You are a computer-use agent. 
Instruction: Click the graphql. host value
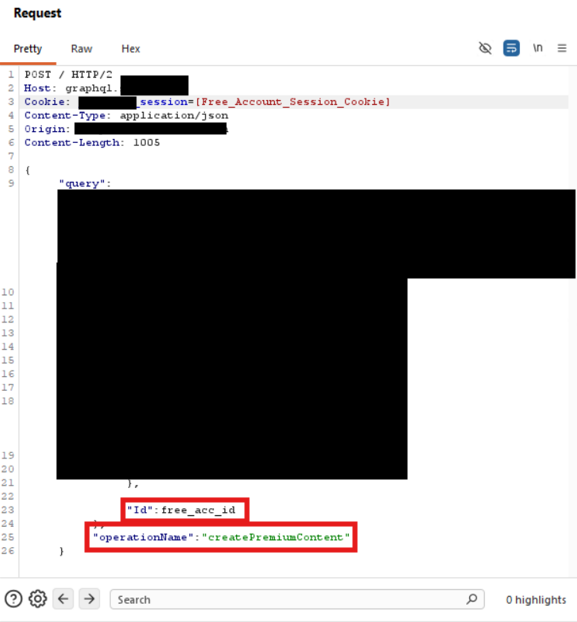click(x=92, y=88)
